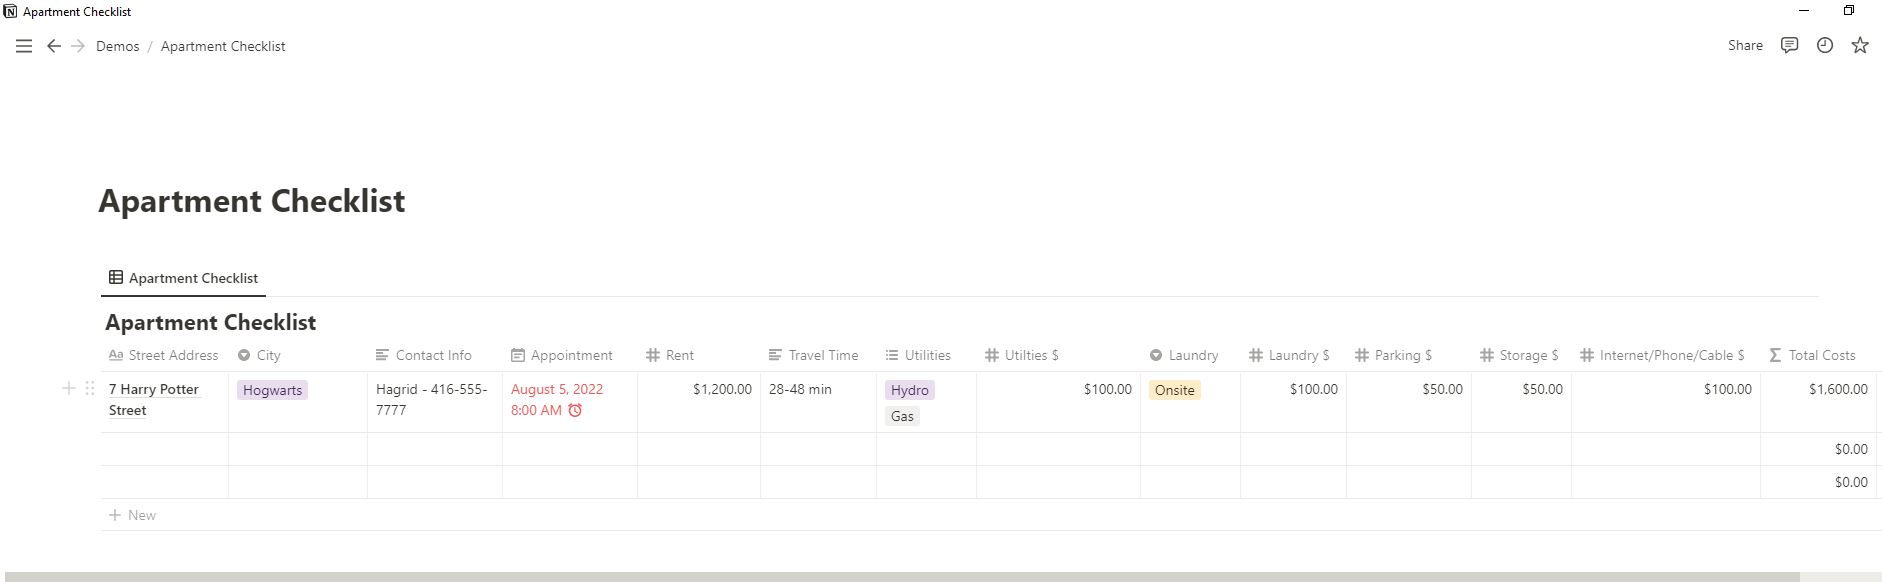Select the Apartment Checklist view tab
The width and height of the screenshot is (1882, 582).
point(183,278)
